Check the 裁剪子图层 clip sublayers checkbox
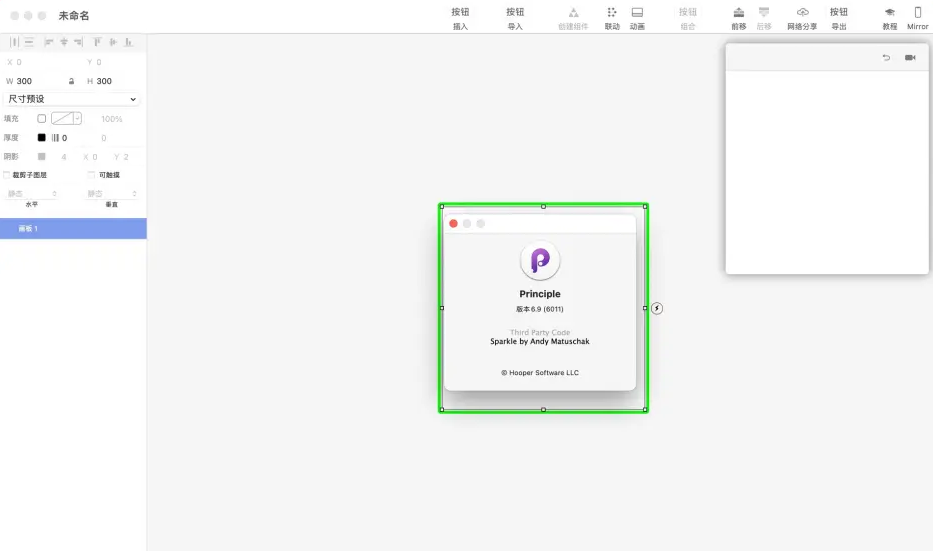This screenshot has height=551, width=933. click(x=7, y=175)
